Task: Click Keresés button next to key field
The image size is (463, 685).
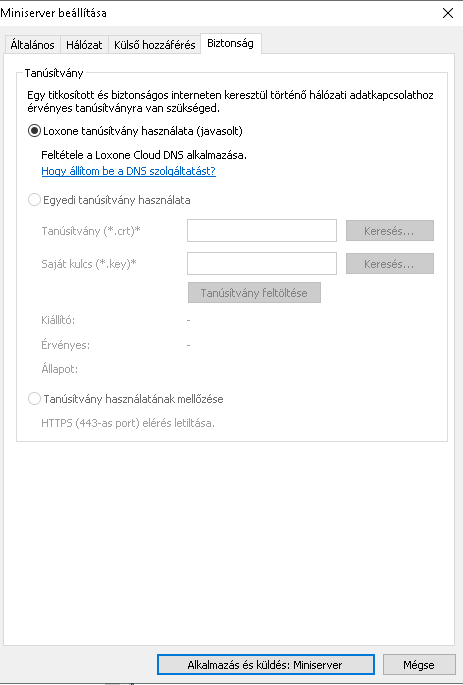Action: coord(390,264)
